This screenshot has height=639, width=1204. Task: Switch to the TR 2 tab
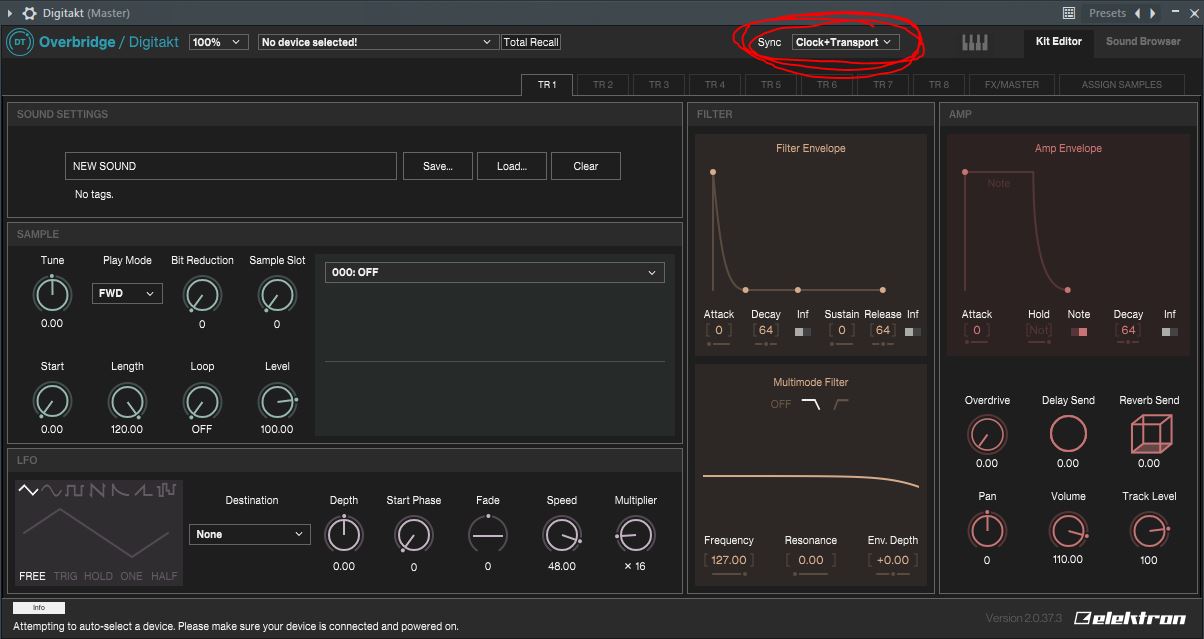point(603,85)
